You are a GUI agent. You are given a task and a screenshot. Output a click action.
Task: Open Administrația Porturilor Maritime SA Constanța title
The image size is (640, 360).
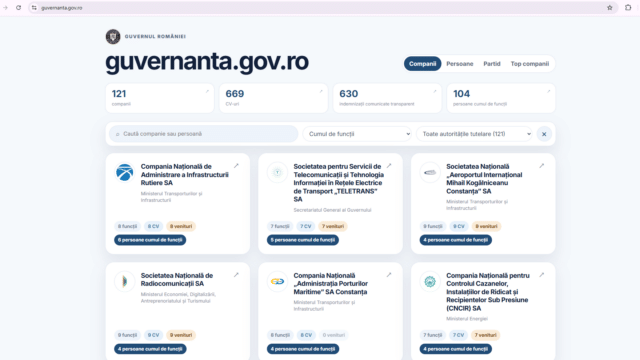click(331, 284)
